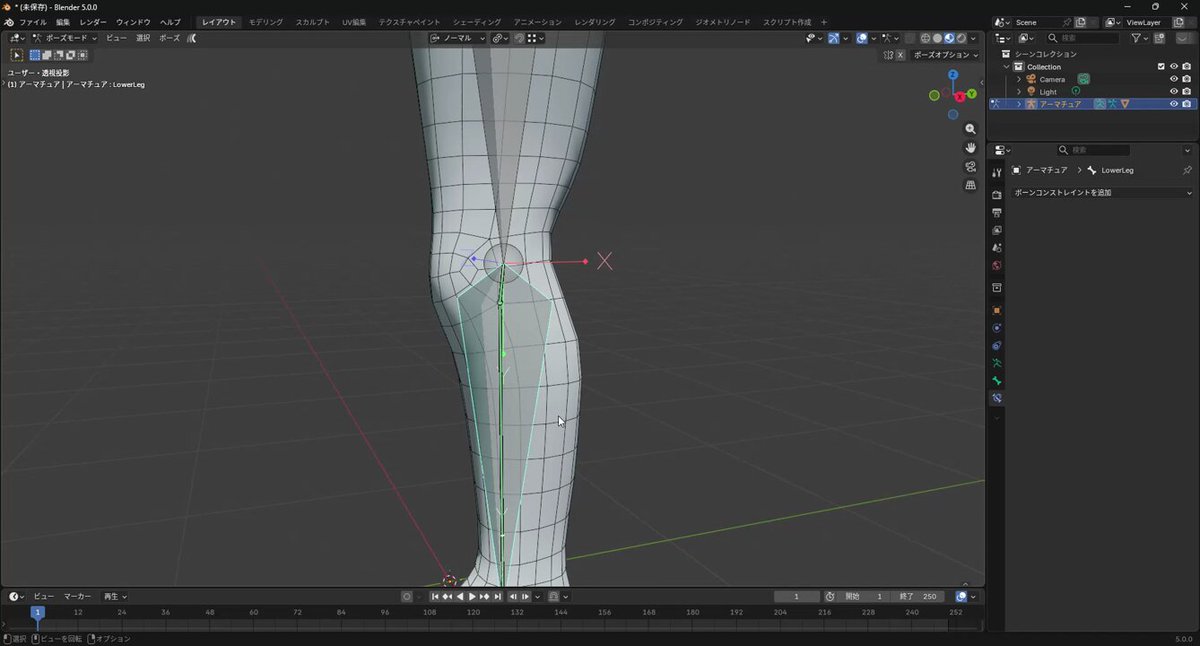
Task: Jump to the timeline end frame button
Action: [x=497, y=597]
